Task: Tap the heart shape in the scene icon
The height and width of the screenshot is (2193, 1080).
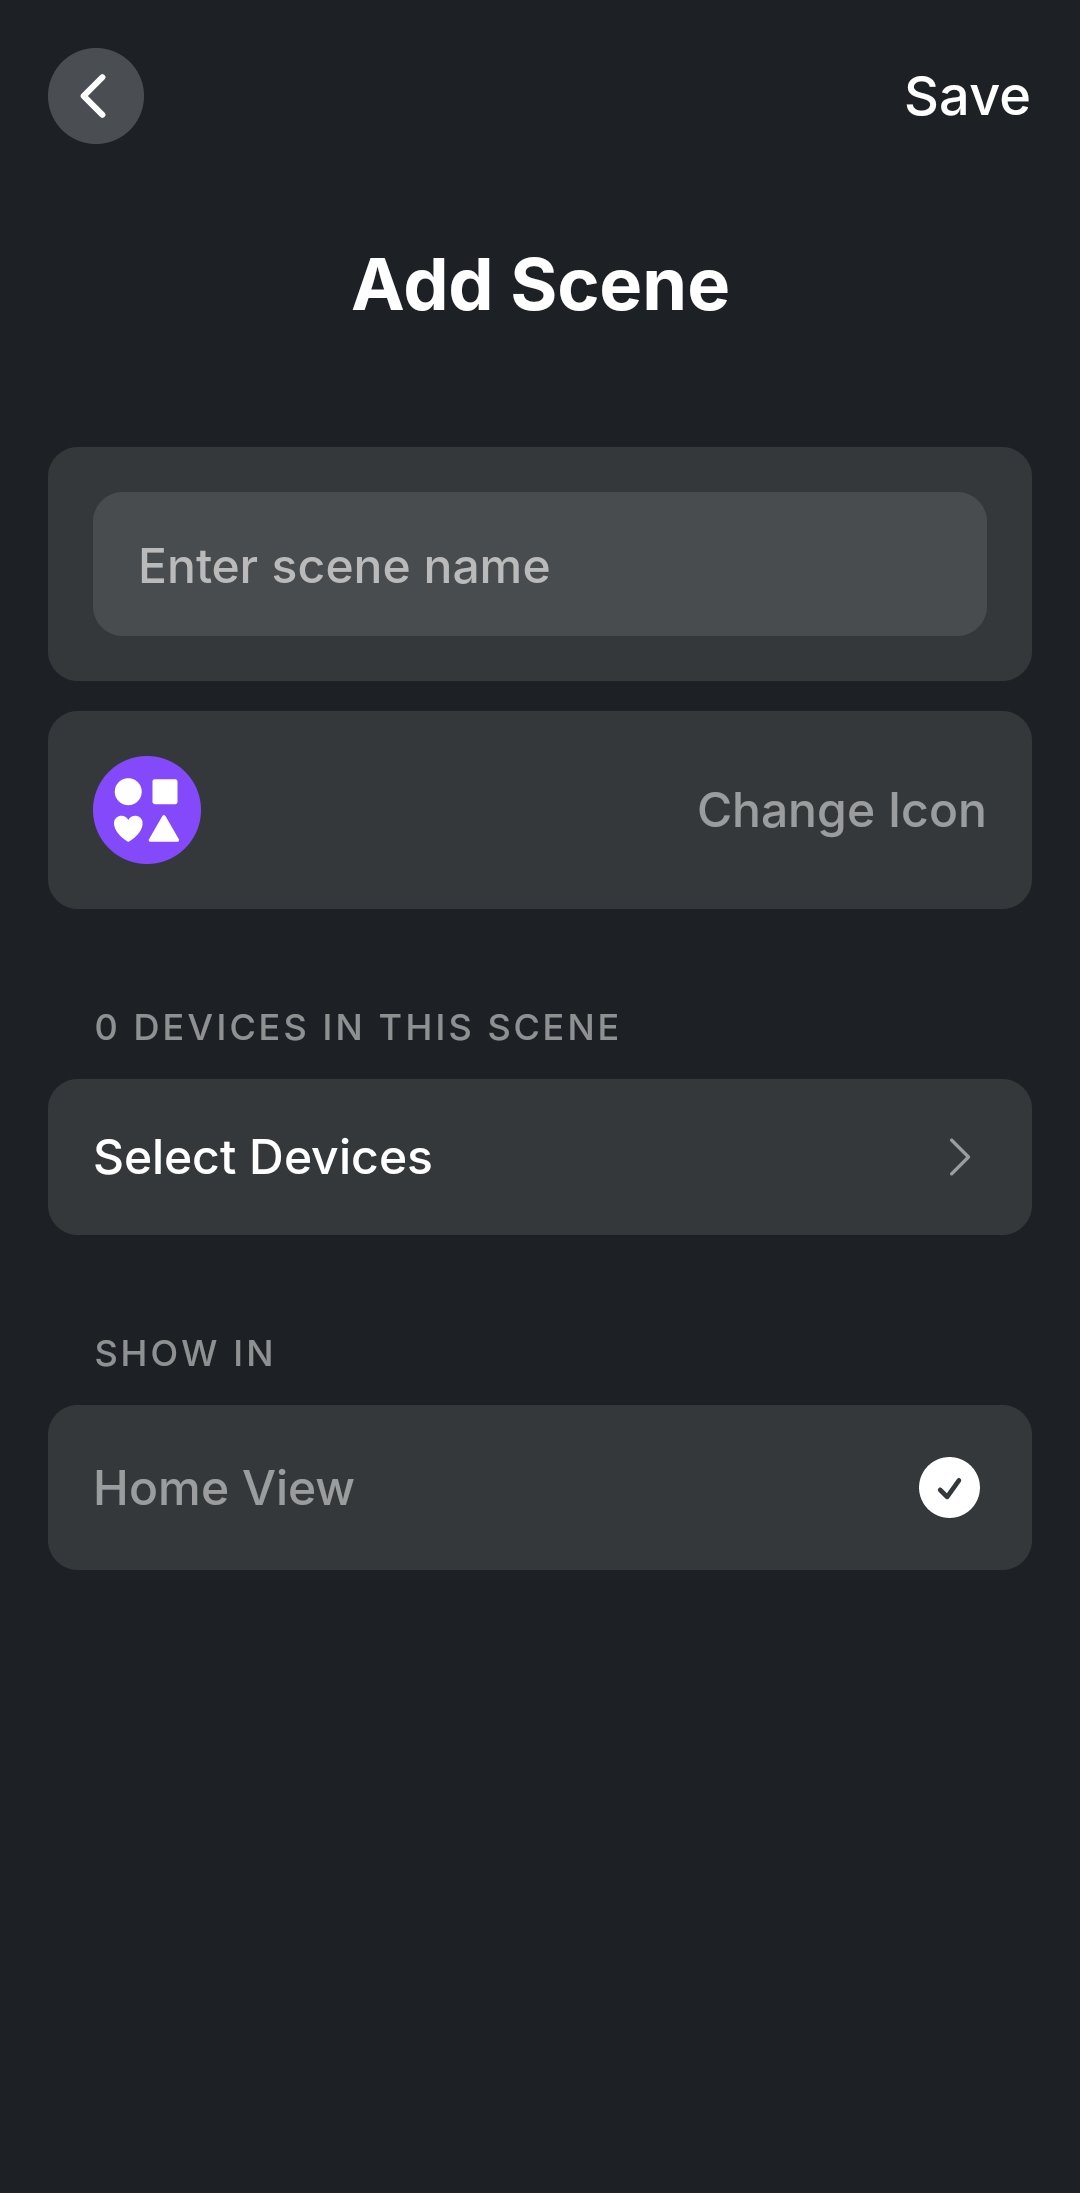Action: [128, 827]
